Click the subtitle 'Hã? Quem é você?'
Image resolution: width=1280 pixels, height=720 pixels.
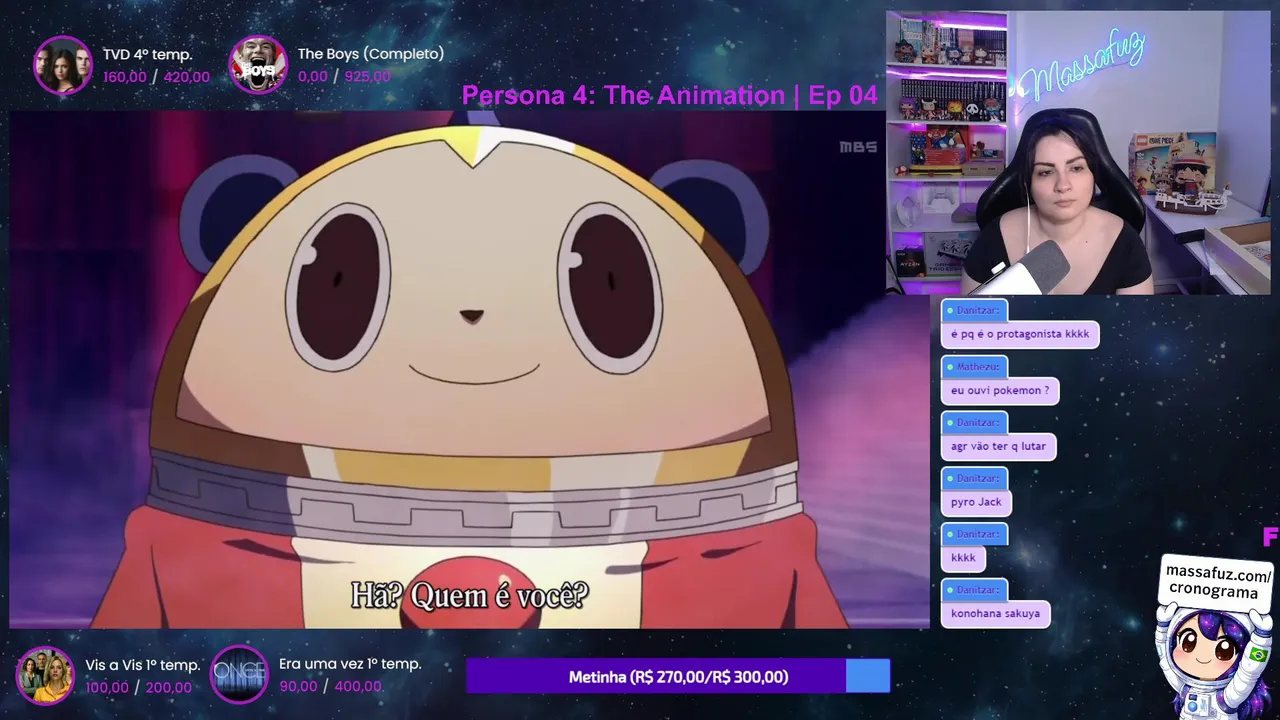coord(469,595)
